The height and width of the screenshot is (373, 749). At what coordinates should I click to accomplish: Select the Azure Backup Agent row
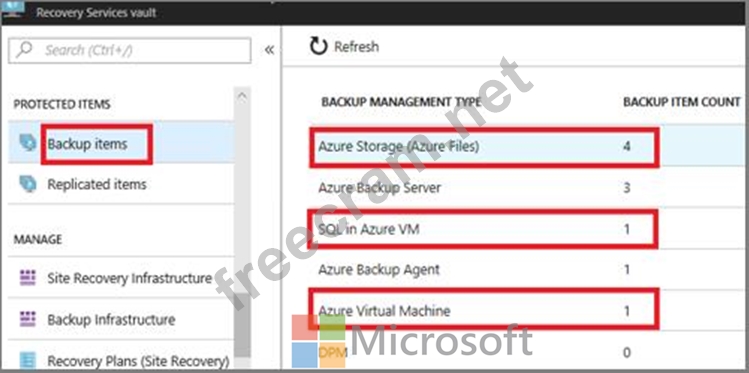click(x=527, y=270)
